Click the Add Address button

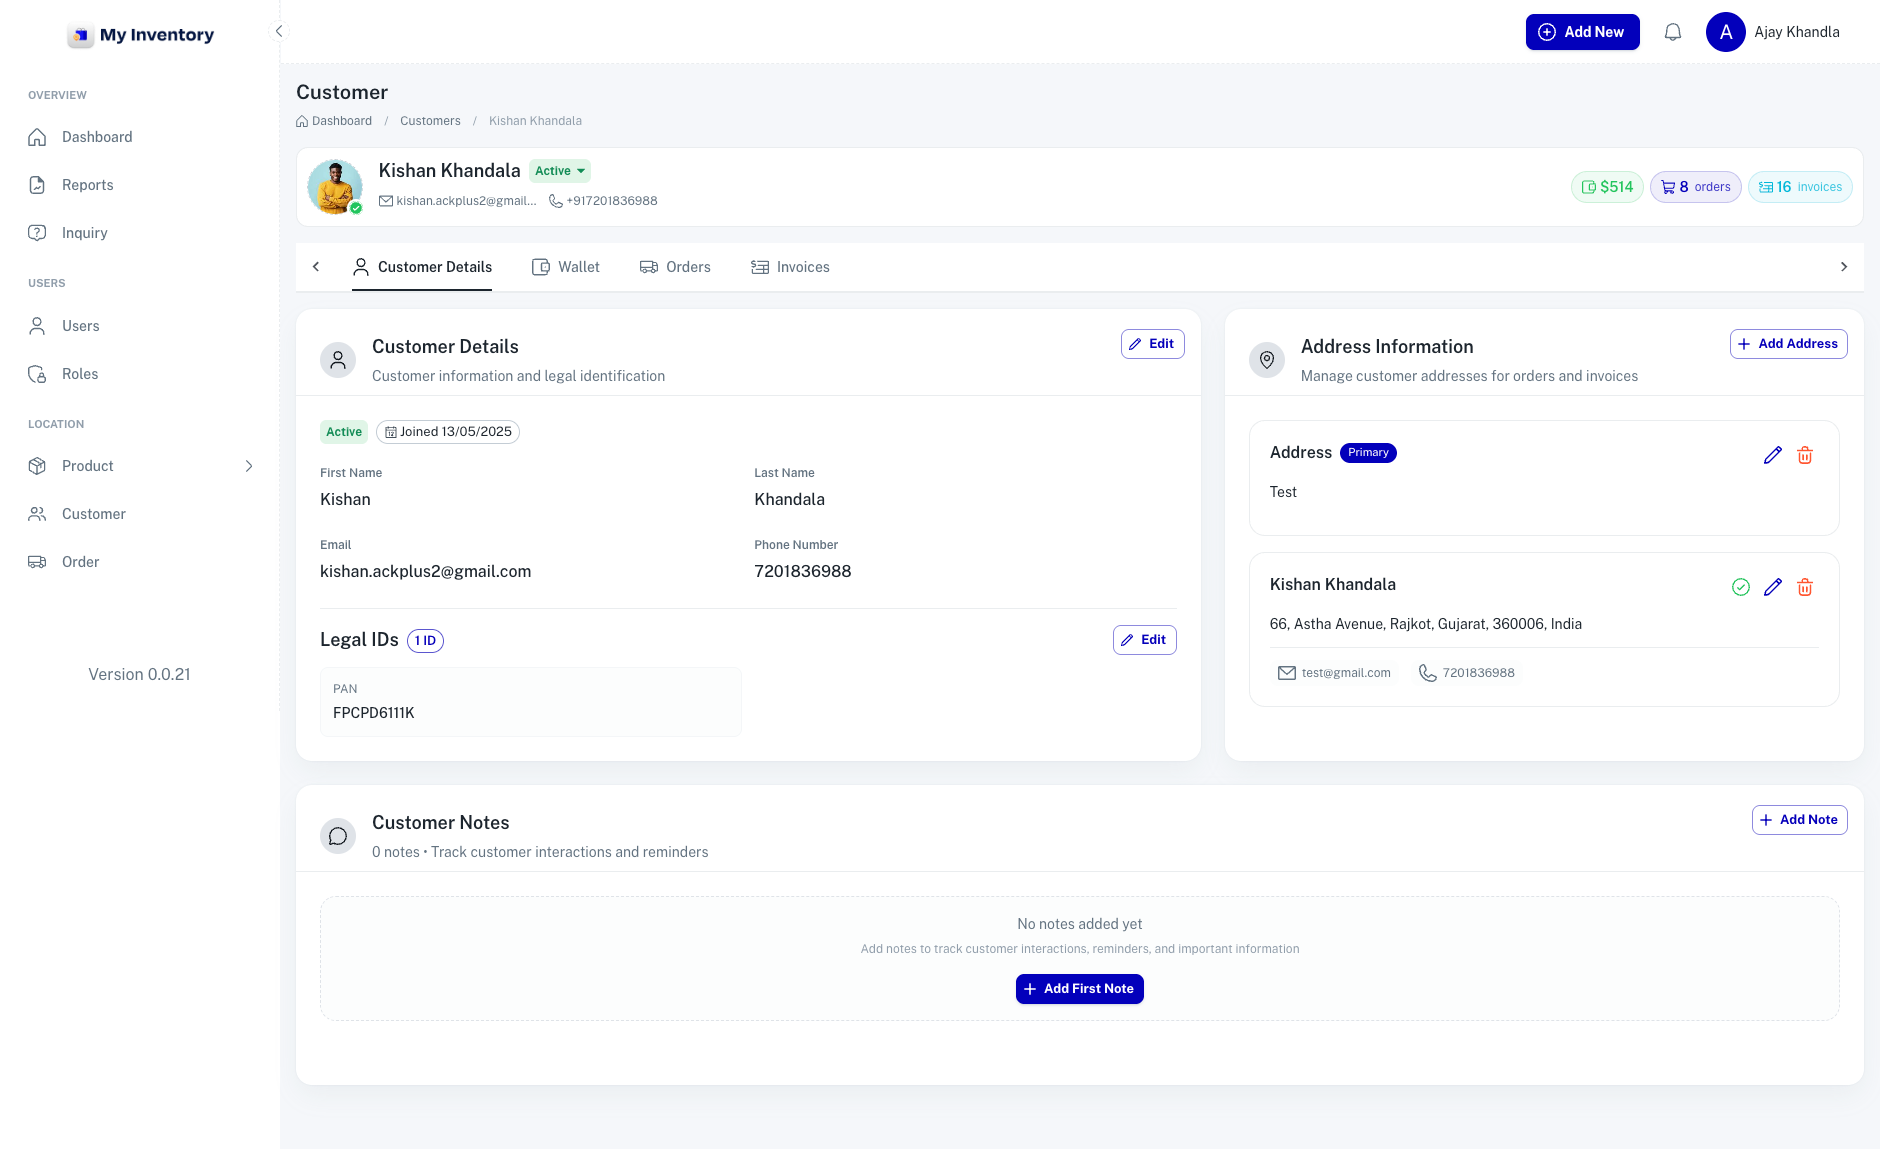[1788, 344]
